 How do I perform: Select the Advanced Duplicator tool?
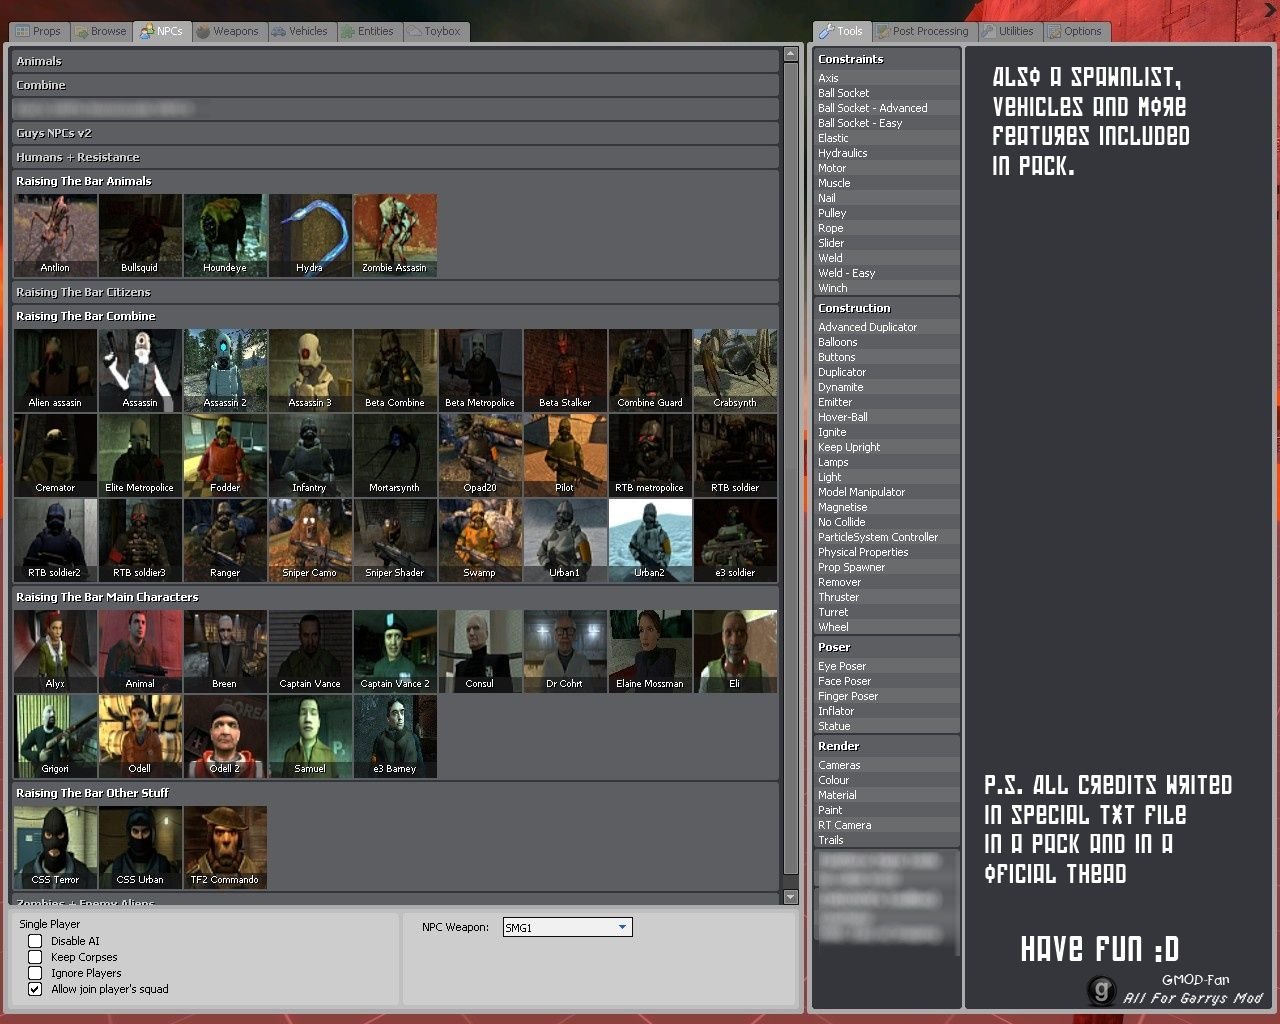tap(887, 327)
